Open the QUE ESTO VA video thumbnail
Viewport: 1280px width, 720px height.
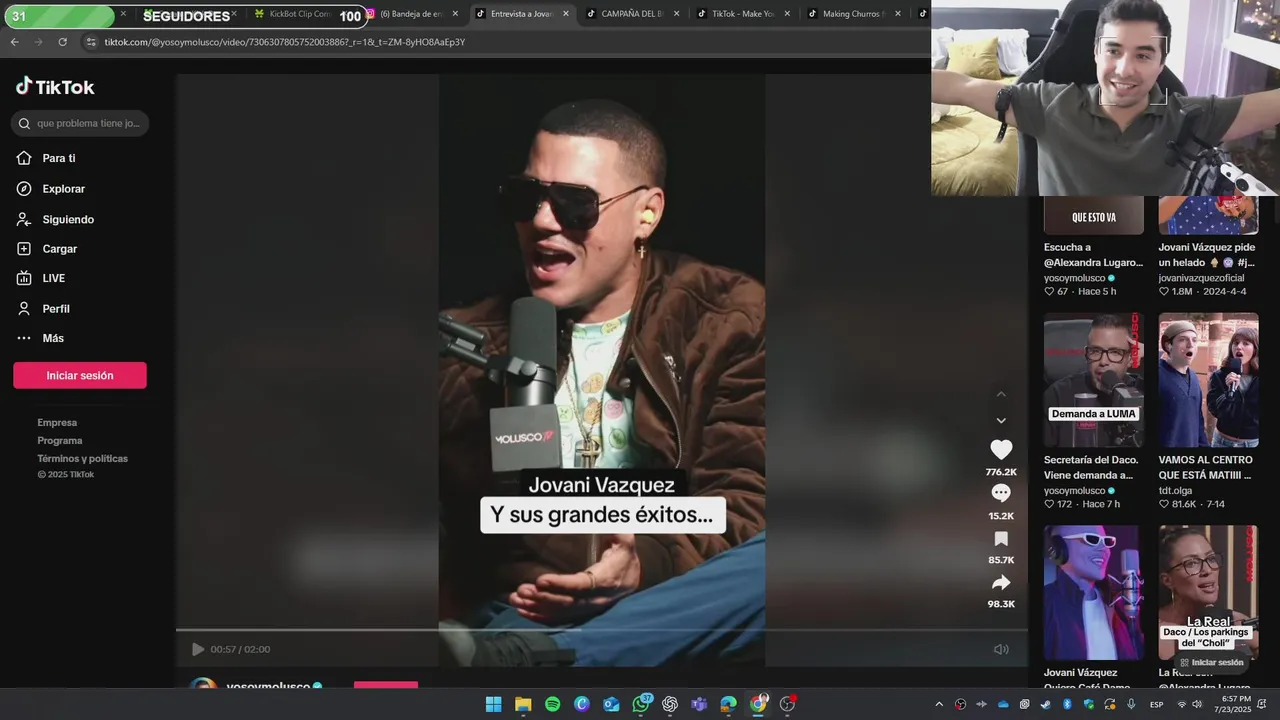coord(1094,215)
